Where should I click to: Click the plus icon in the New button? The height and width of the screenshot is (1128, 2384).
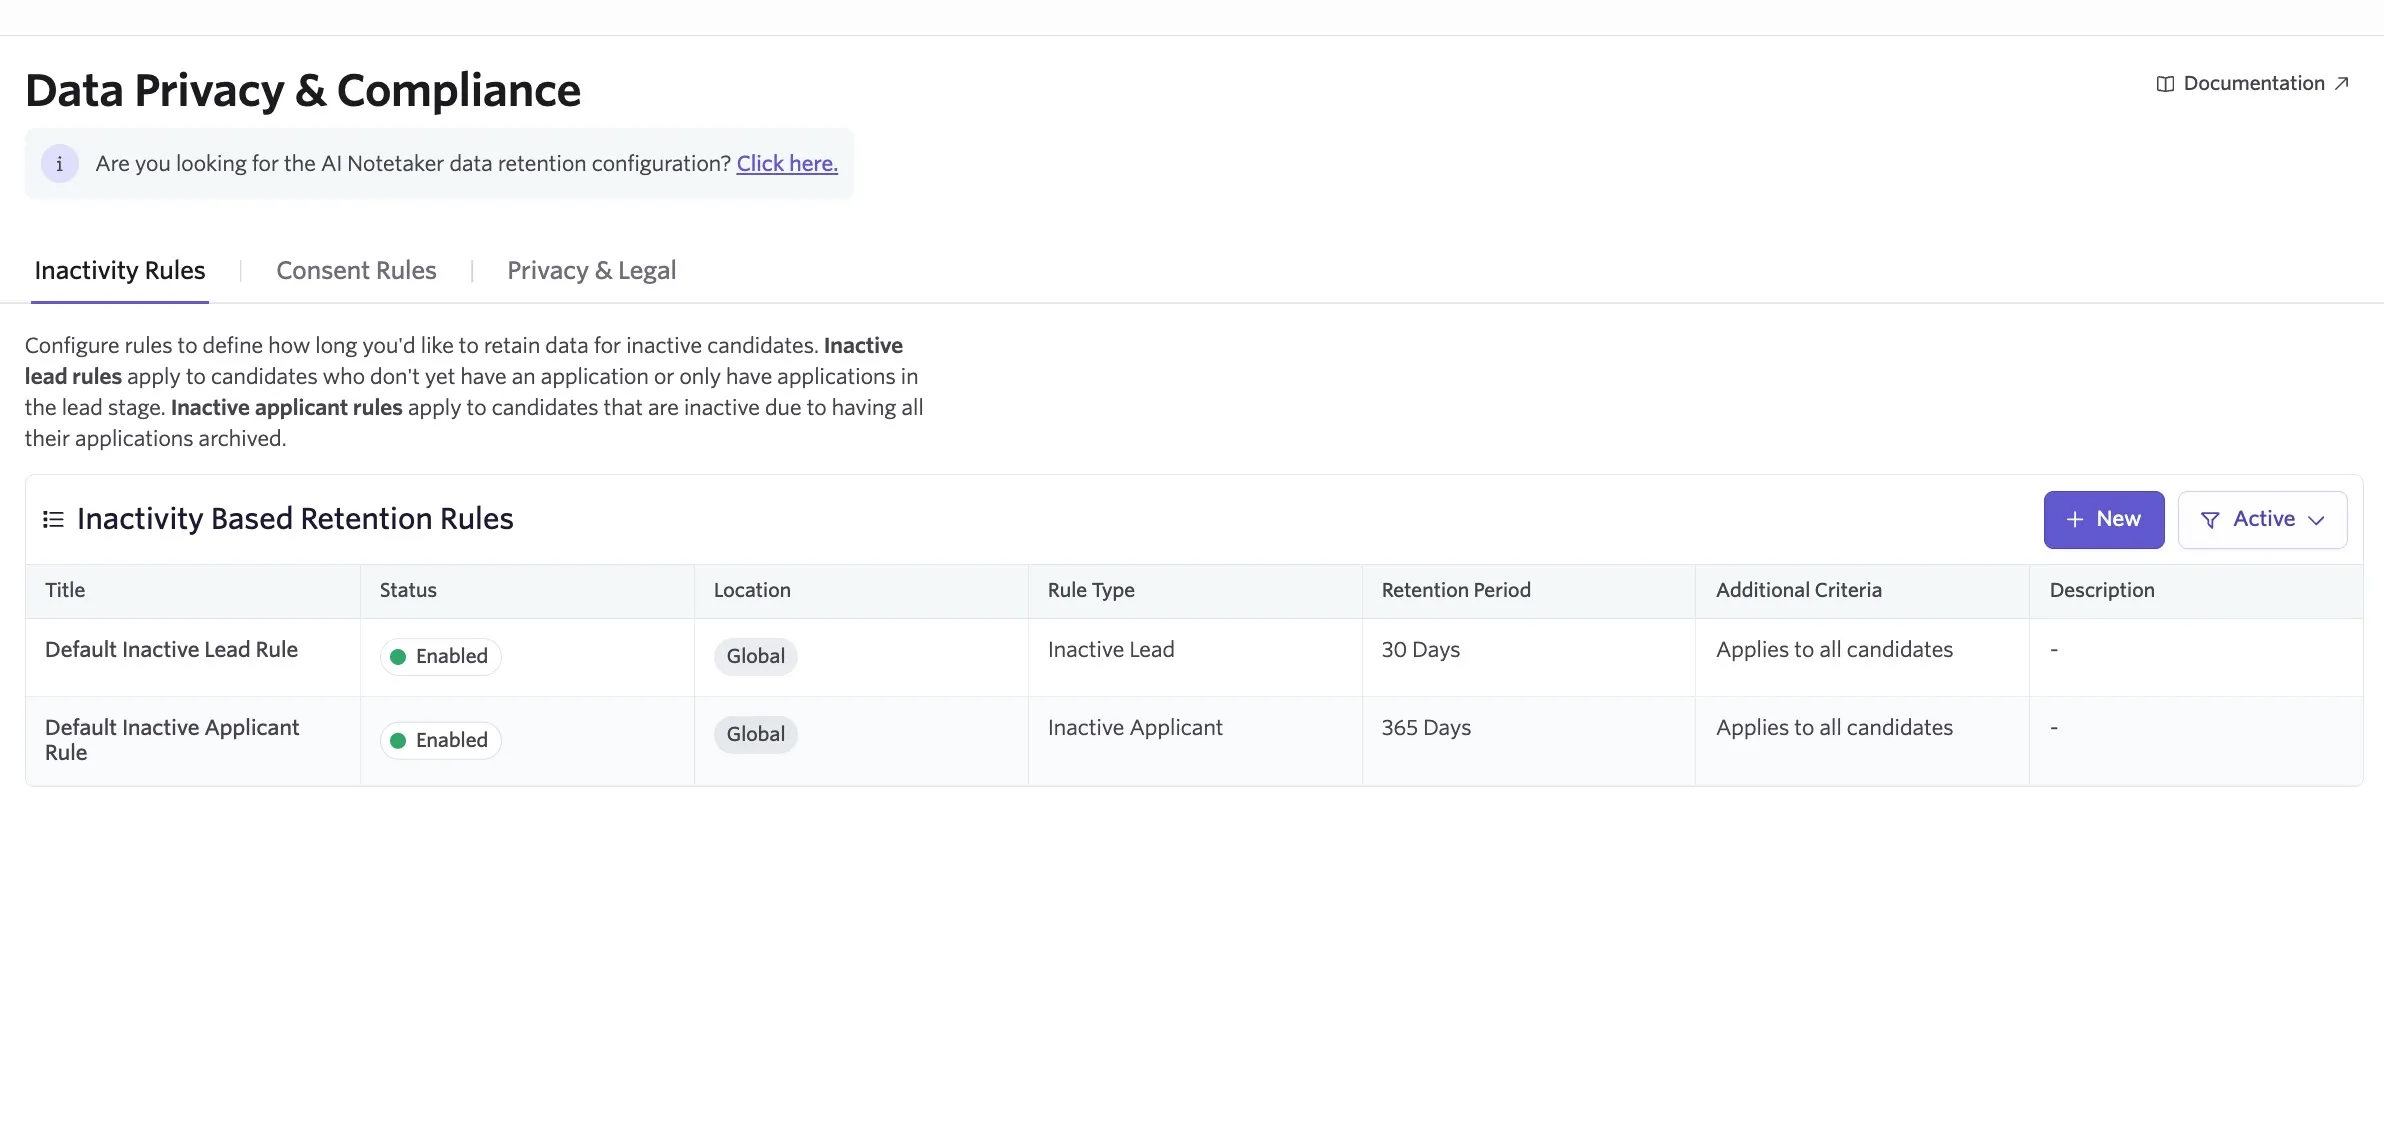[x=2075, y=519]
